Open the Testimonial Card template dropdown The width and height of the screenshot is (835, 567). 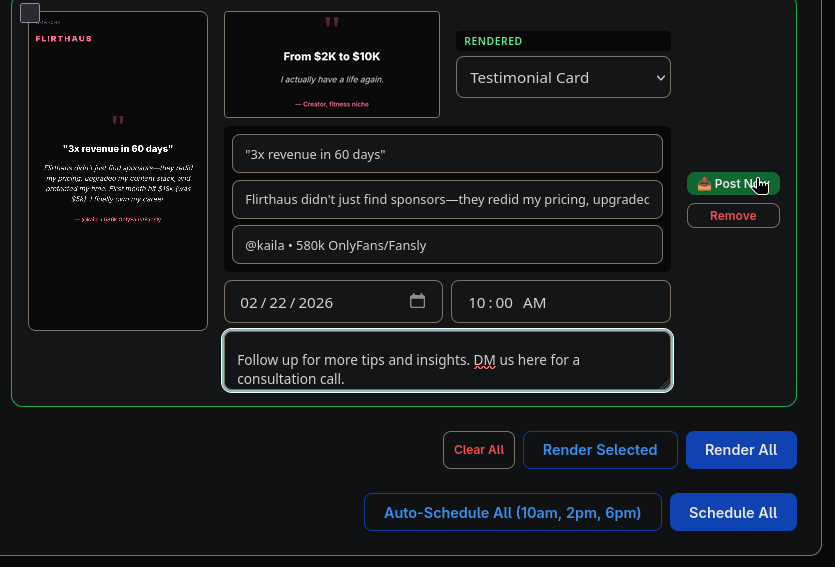click(563, 77)
